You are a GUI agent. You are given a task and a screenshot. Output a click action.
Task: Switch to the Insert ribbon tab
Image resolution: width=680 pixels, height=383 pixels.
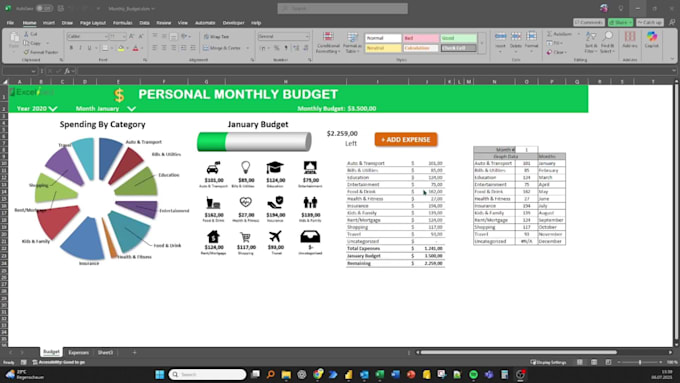point(49,23)
